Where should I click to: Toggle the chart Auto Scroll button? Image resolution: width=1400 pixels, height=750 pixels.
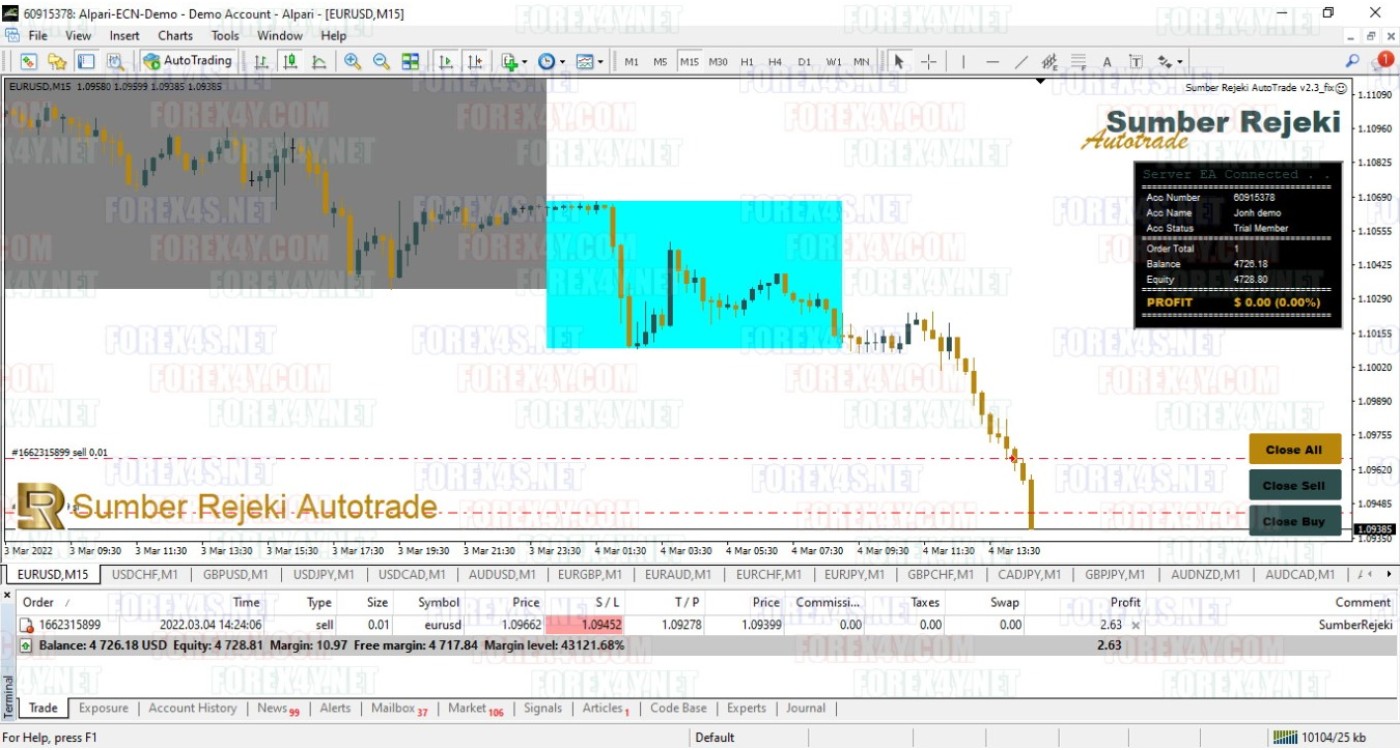click(x=446, y=62)
